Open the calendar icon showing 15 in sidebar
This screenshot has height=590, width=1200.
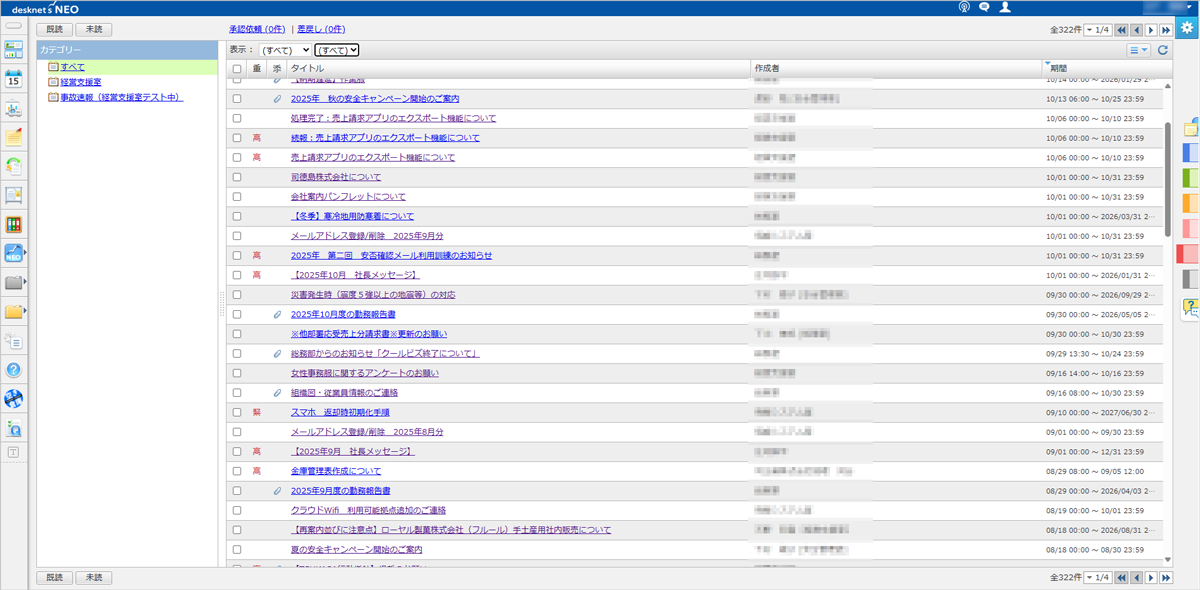(14, 79)
